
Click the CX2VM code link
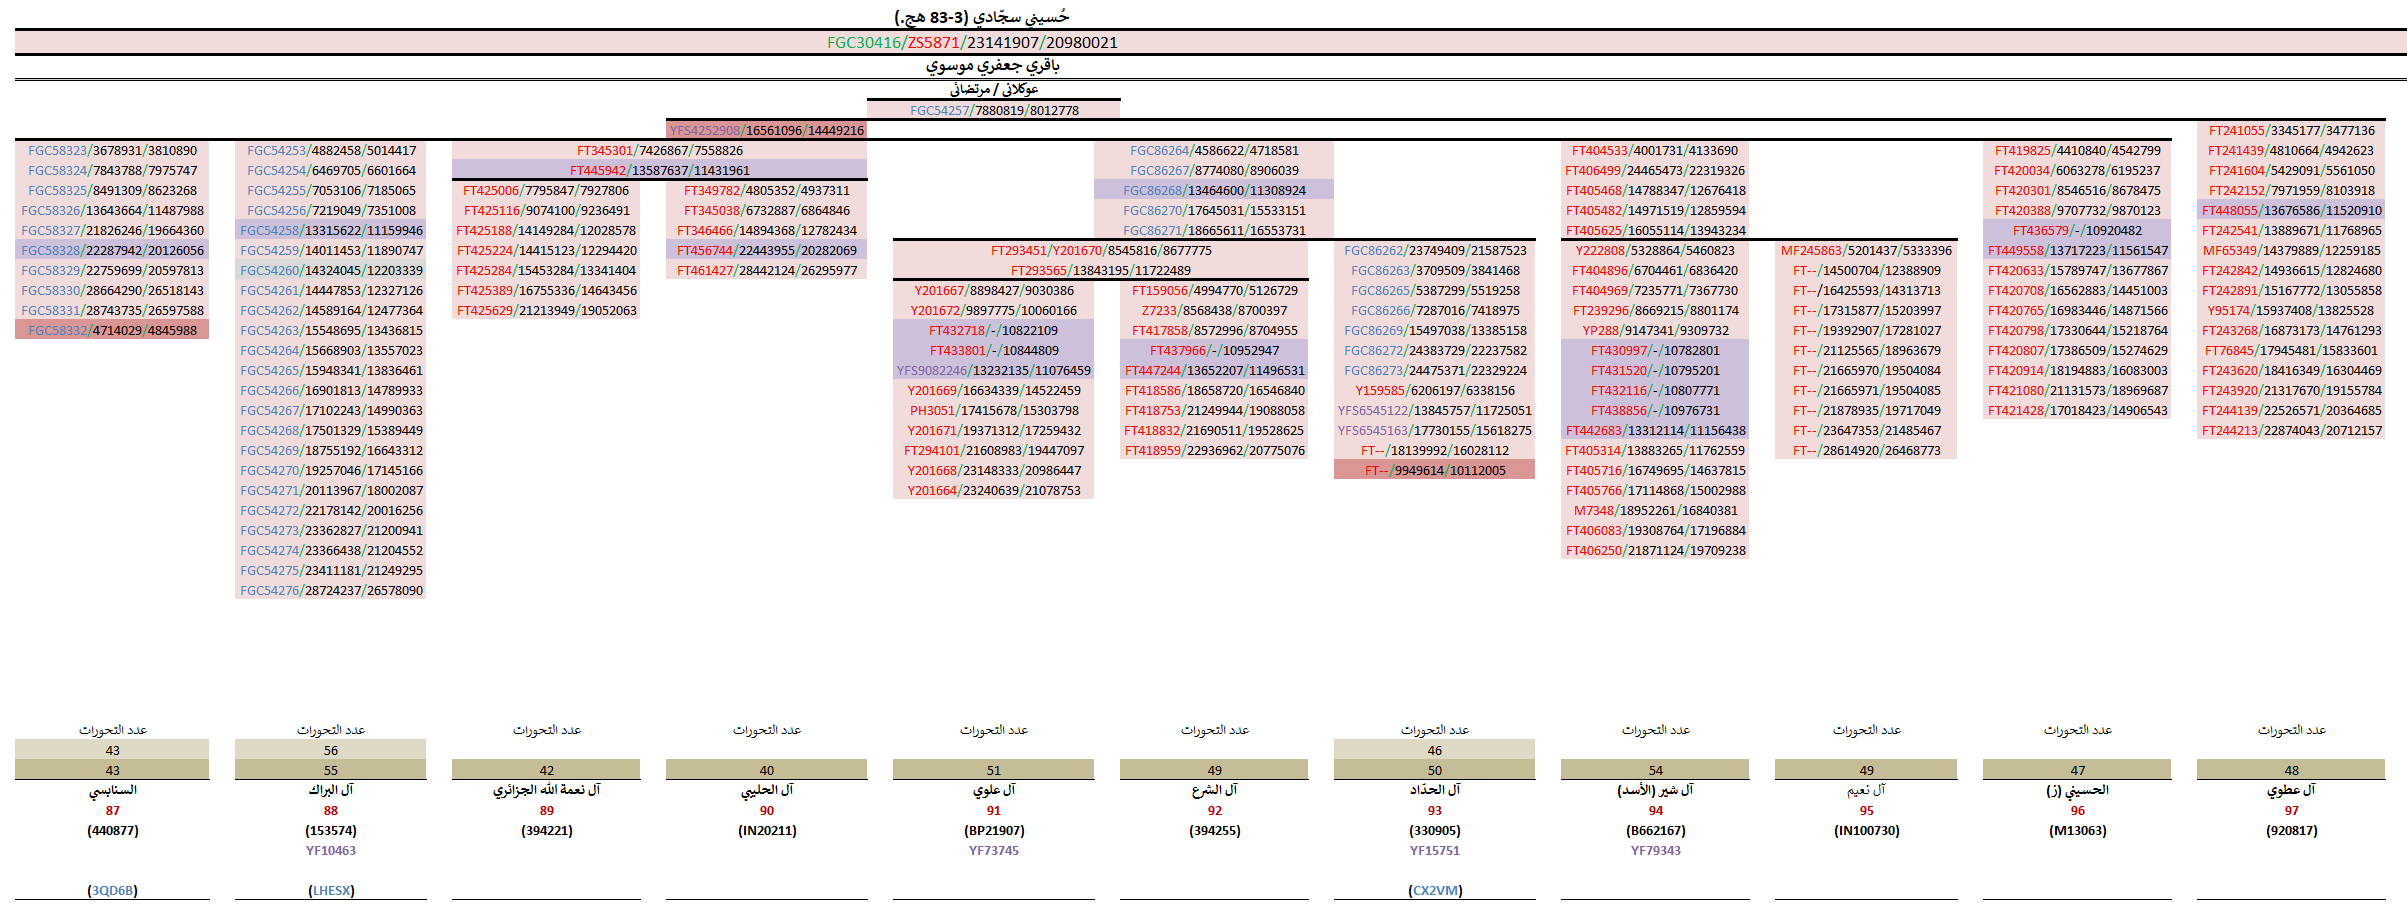(x=1434, y=890)
